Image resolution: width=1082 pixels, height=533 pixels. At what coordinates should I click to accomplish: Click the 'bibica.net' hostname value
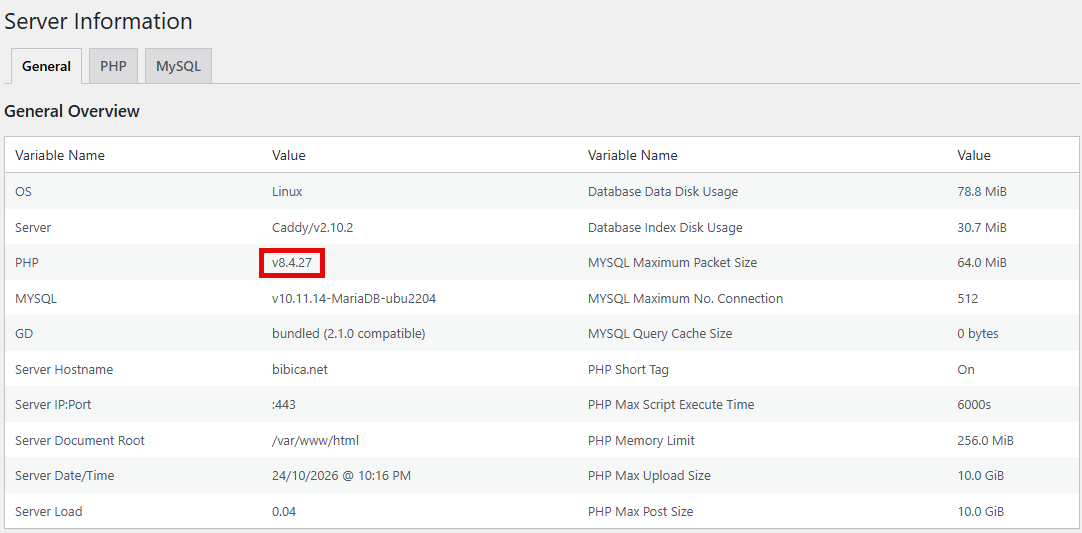point(299,369)
